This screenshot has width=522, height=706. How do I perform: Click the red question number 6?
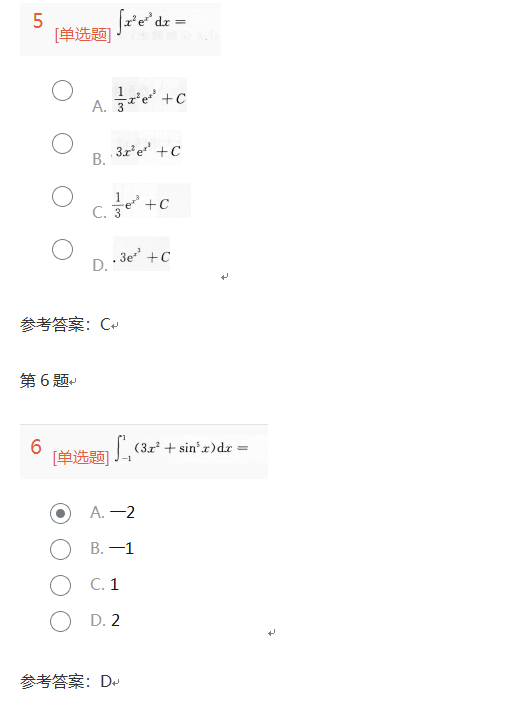(x=36, y=447)
